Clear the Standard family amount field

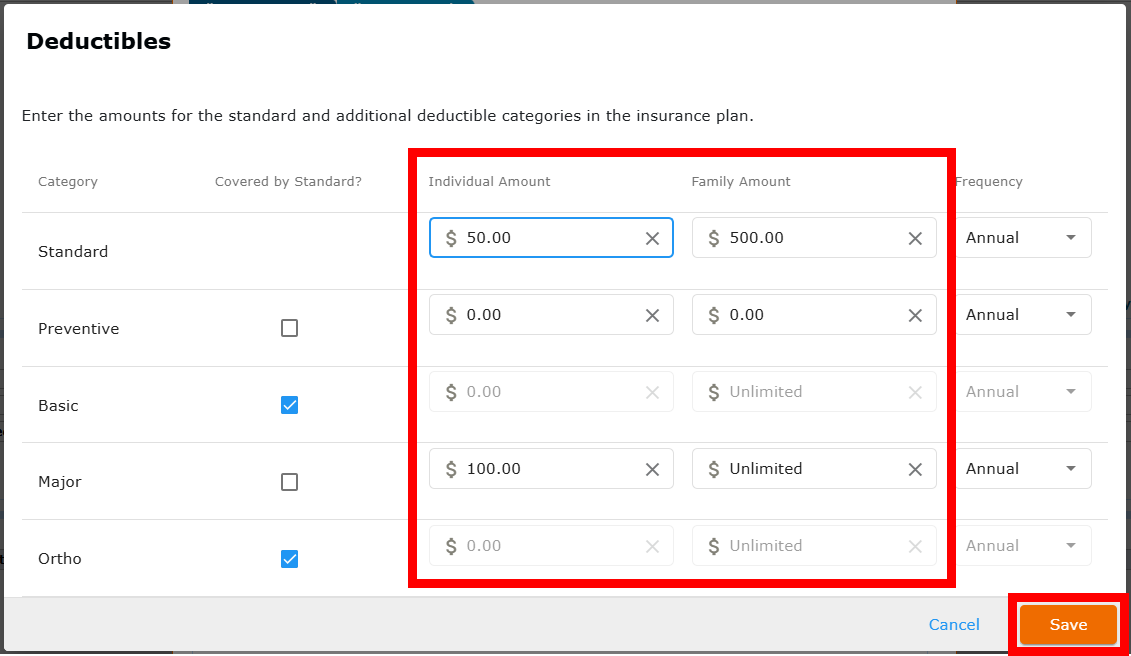915,238
